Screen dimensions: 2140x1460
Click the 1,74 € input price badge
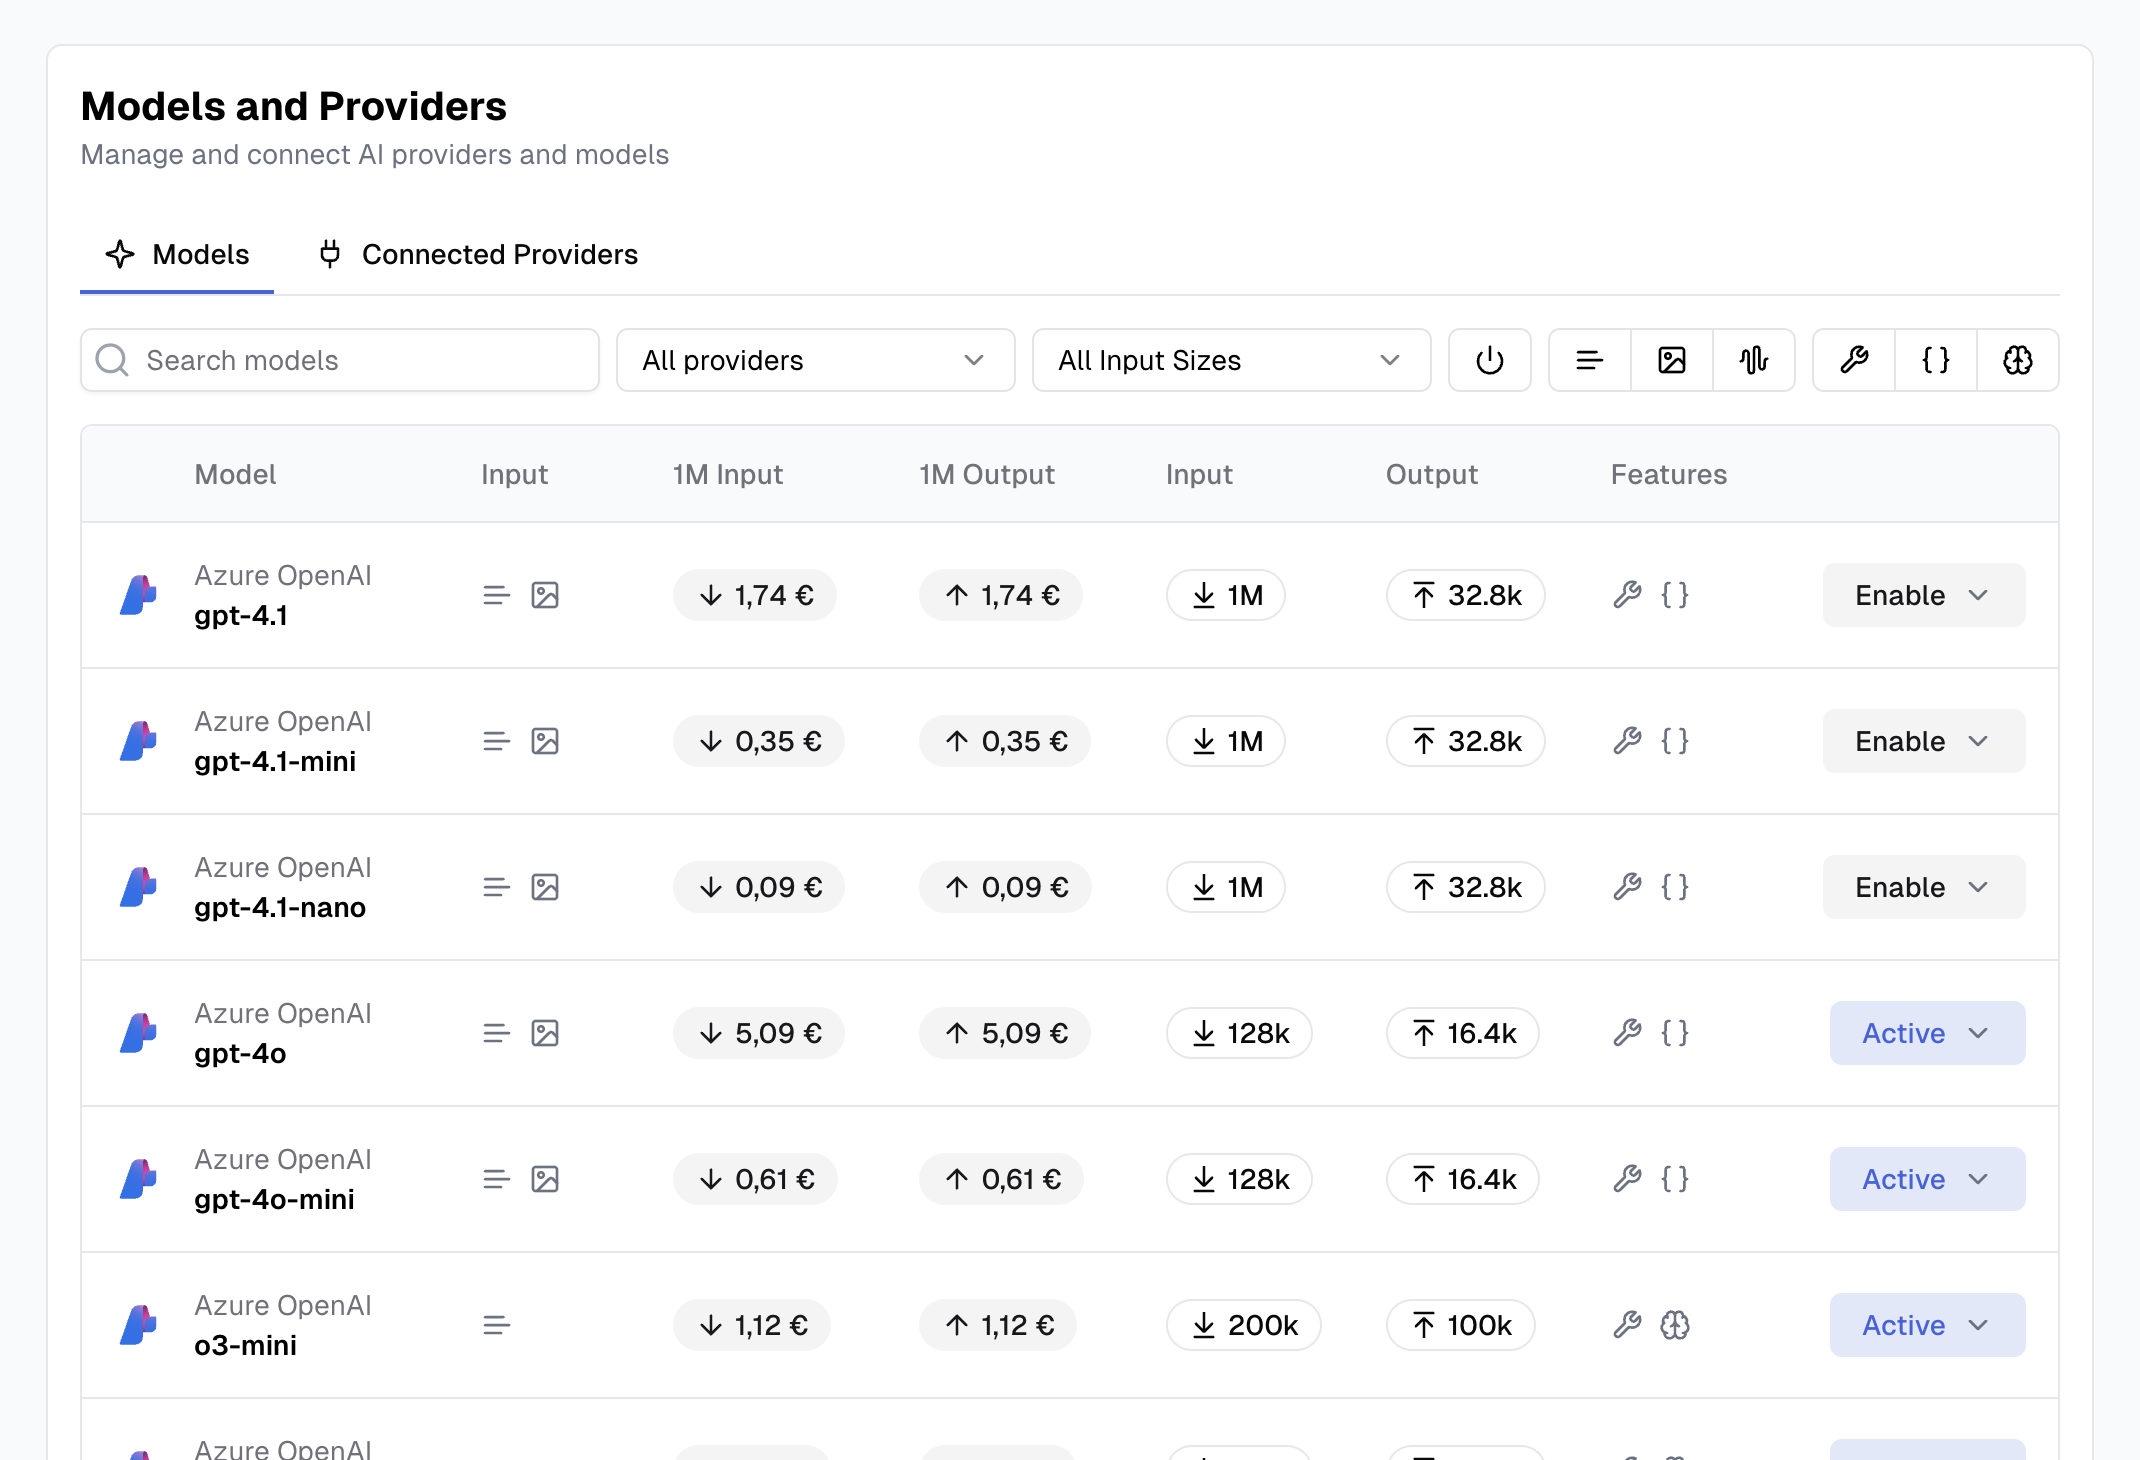click(x=755, y=595)
